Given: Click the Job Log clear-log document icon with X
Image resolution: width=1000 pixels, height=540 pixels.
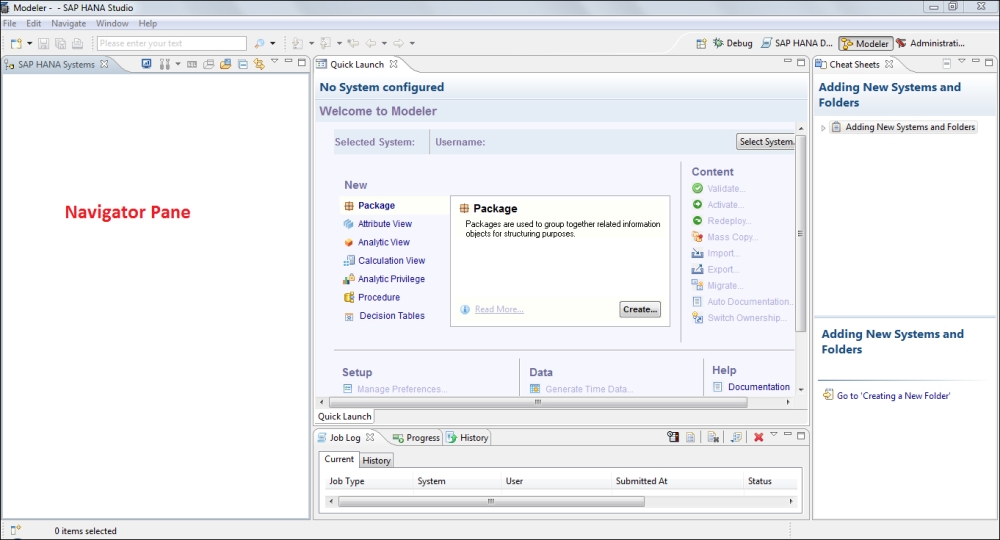Looking at the screenshot, I should click(713, 437).
